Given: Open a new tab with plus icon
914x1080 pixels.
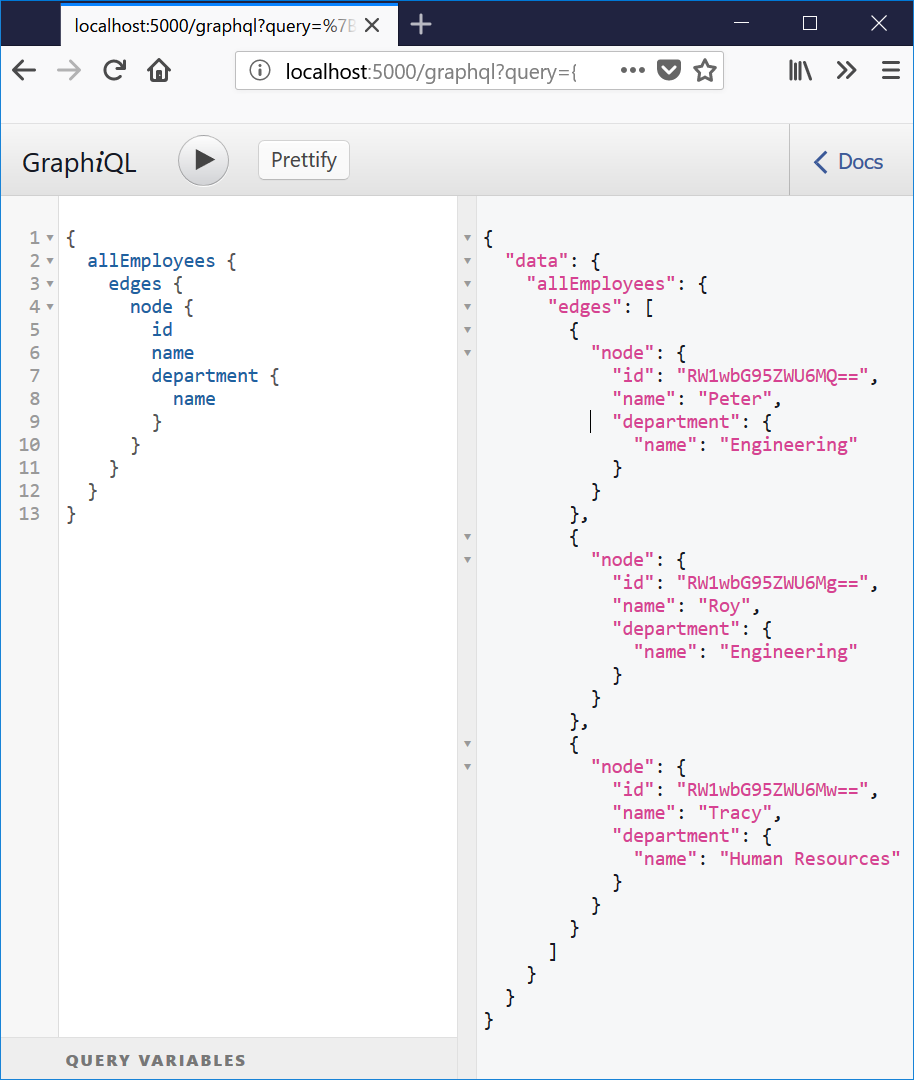Looking at the screenshot, I should (421, 25).
